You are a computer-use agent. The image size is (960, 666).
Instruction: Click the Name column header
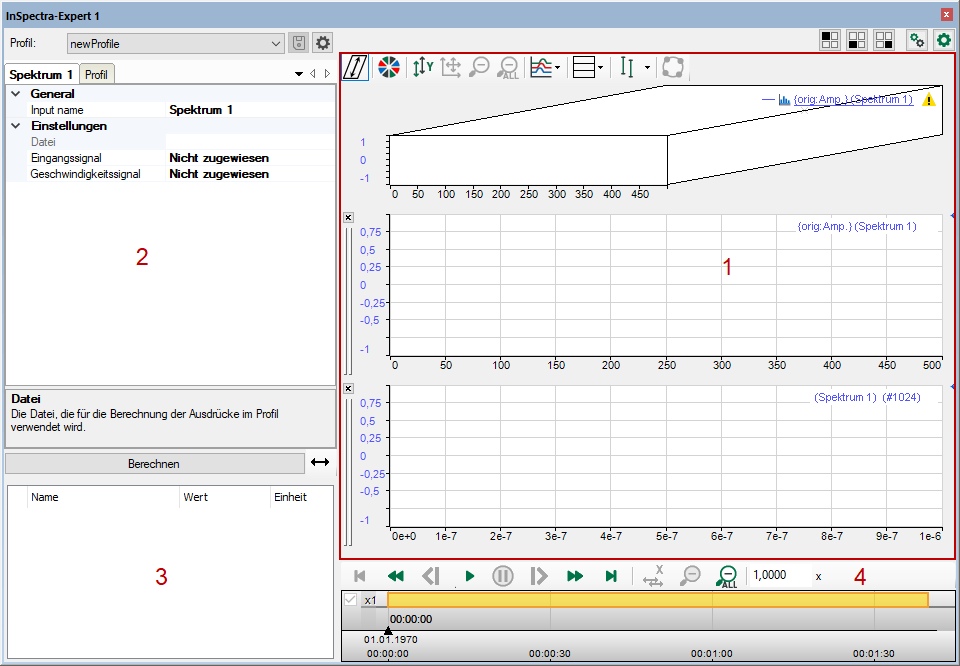coord(103,497)
